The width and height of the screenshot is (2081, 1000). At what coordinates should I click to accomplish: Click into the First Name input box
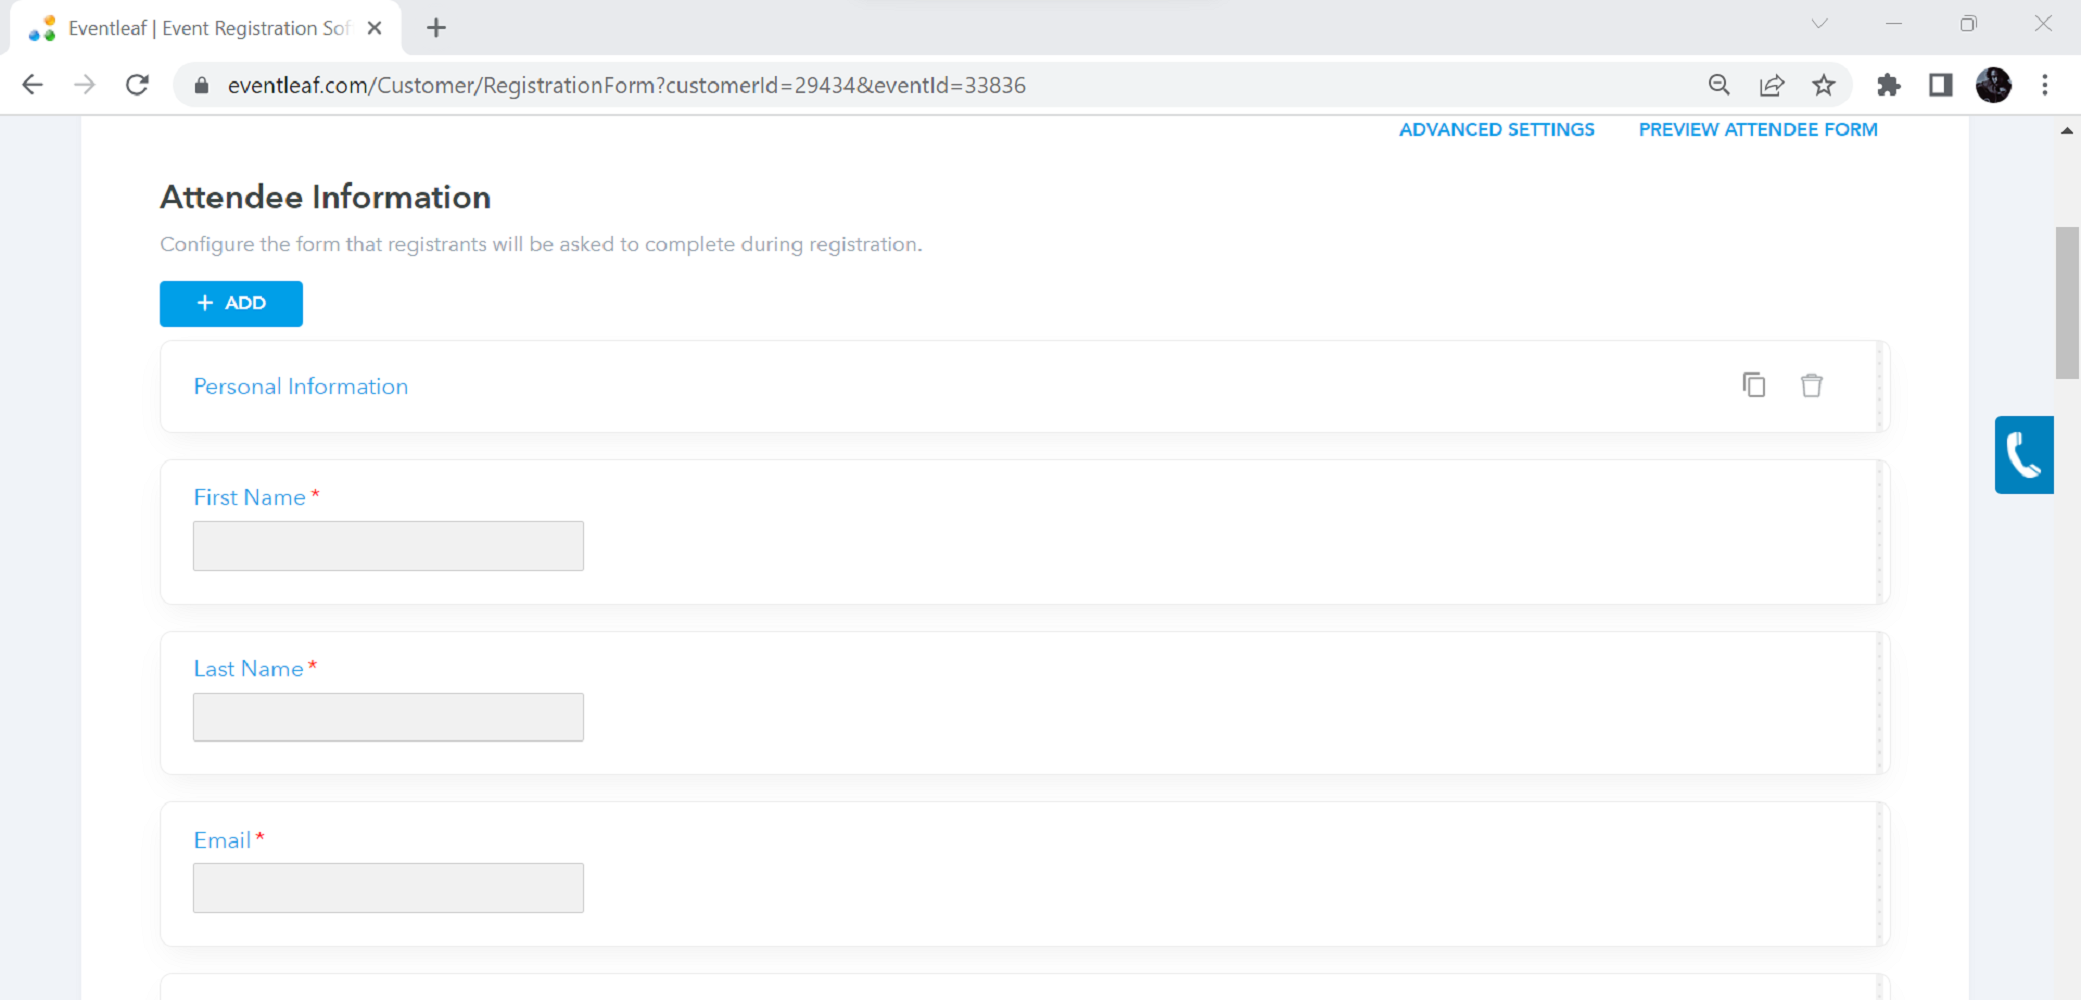[x=388, y=546]
